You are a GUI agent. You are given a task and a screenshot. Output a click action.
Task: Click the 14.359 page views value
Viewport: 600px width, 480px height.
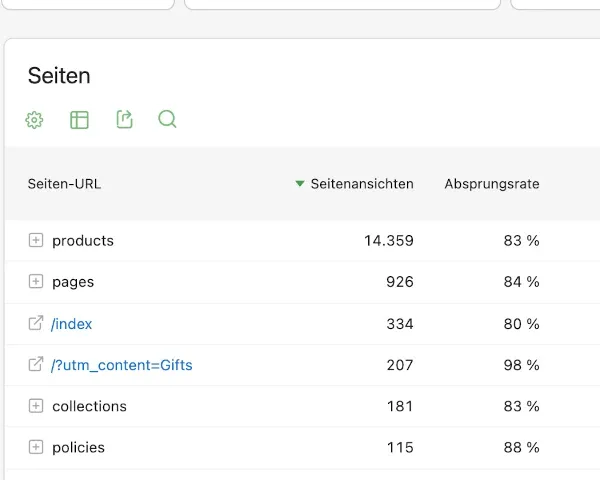pyautogui.click(x=389, y=241)
